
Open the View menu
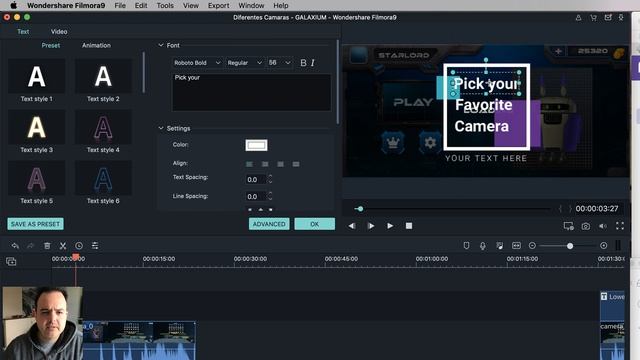[x=191, y=5]
